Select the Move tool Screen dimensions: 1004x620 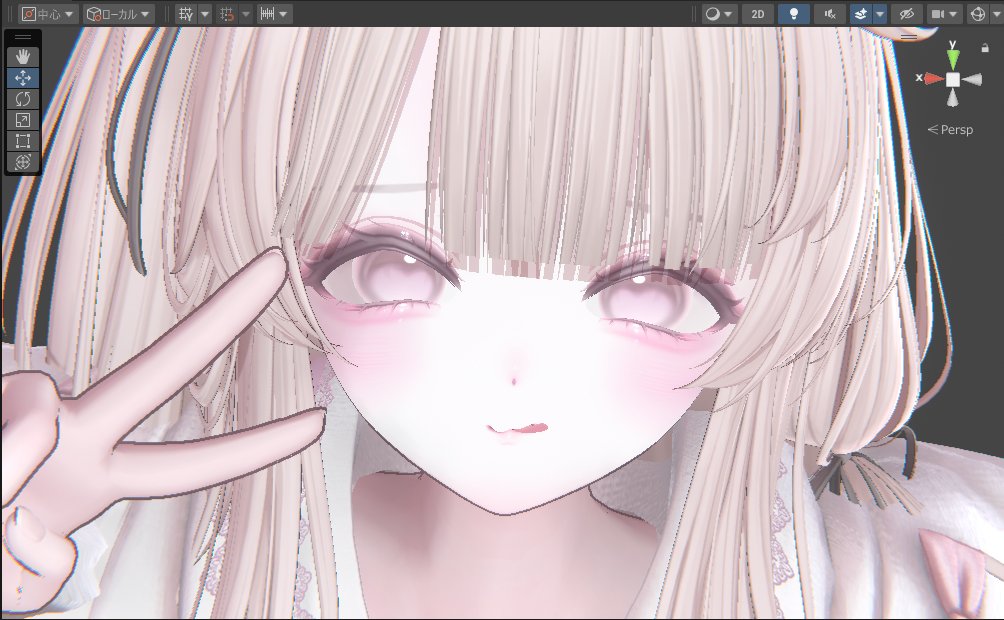22,78
